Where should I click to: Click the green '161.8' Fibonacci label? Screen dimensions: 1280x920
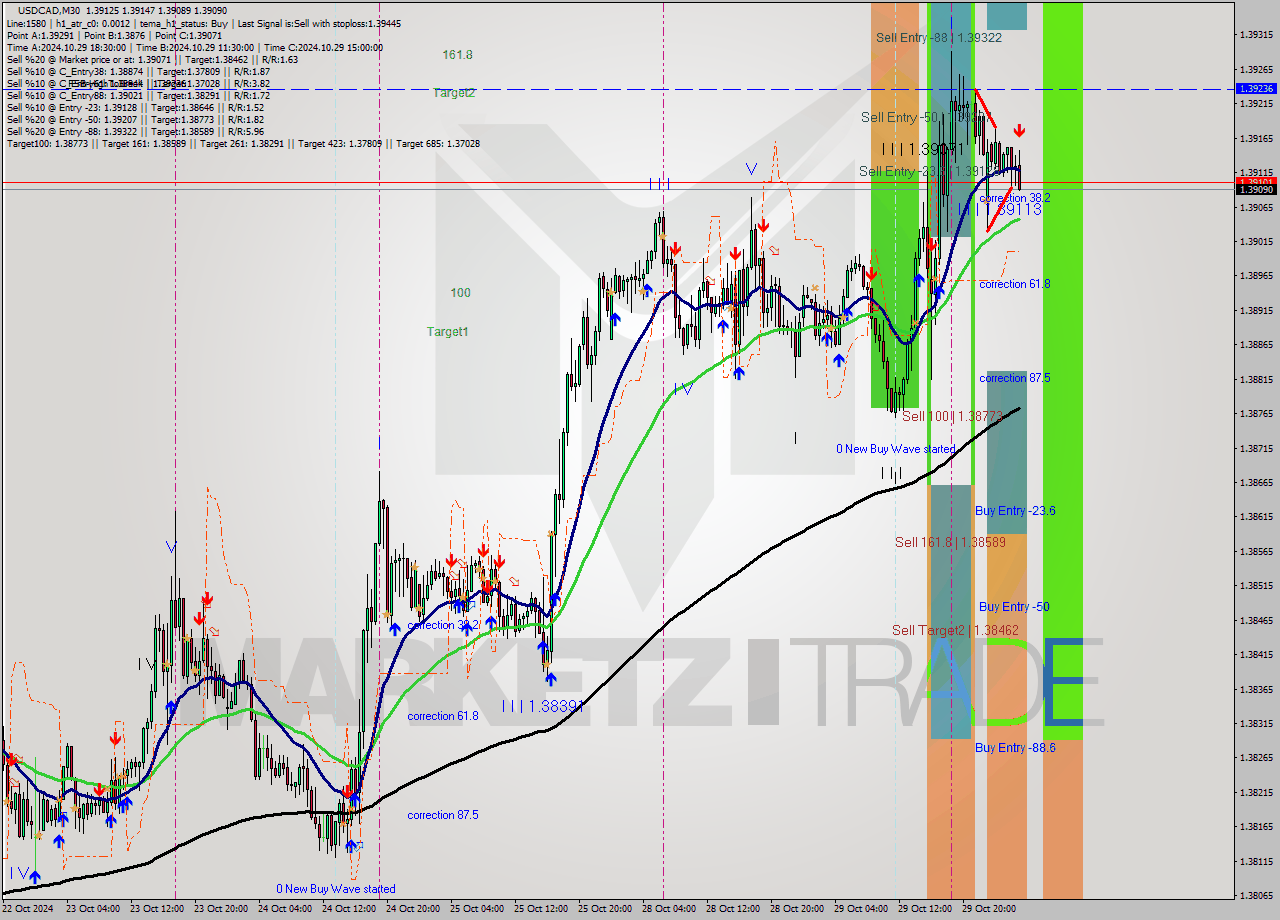pyautogui.click(x=458, y=55)
